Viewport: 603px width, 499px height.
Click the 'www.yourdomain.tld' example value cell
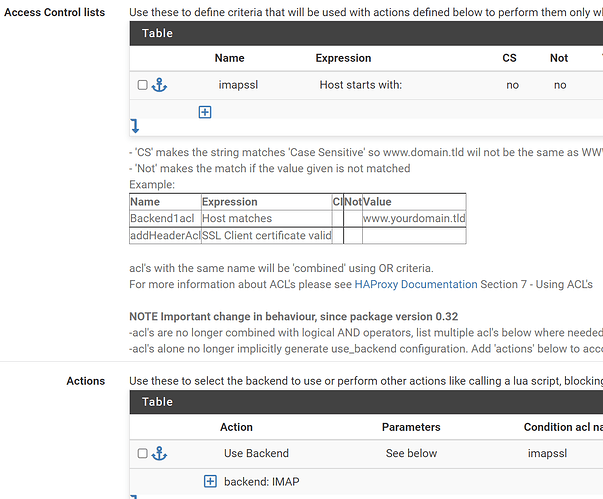(414, 218)
